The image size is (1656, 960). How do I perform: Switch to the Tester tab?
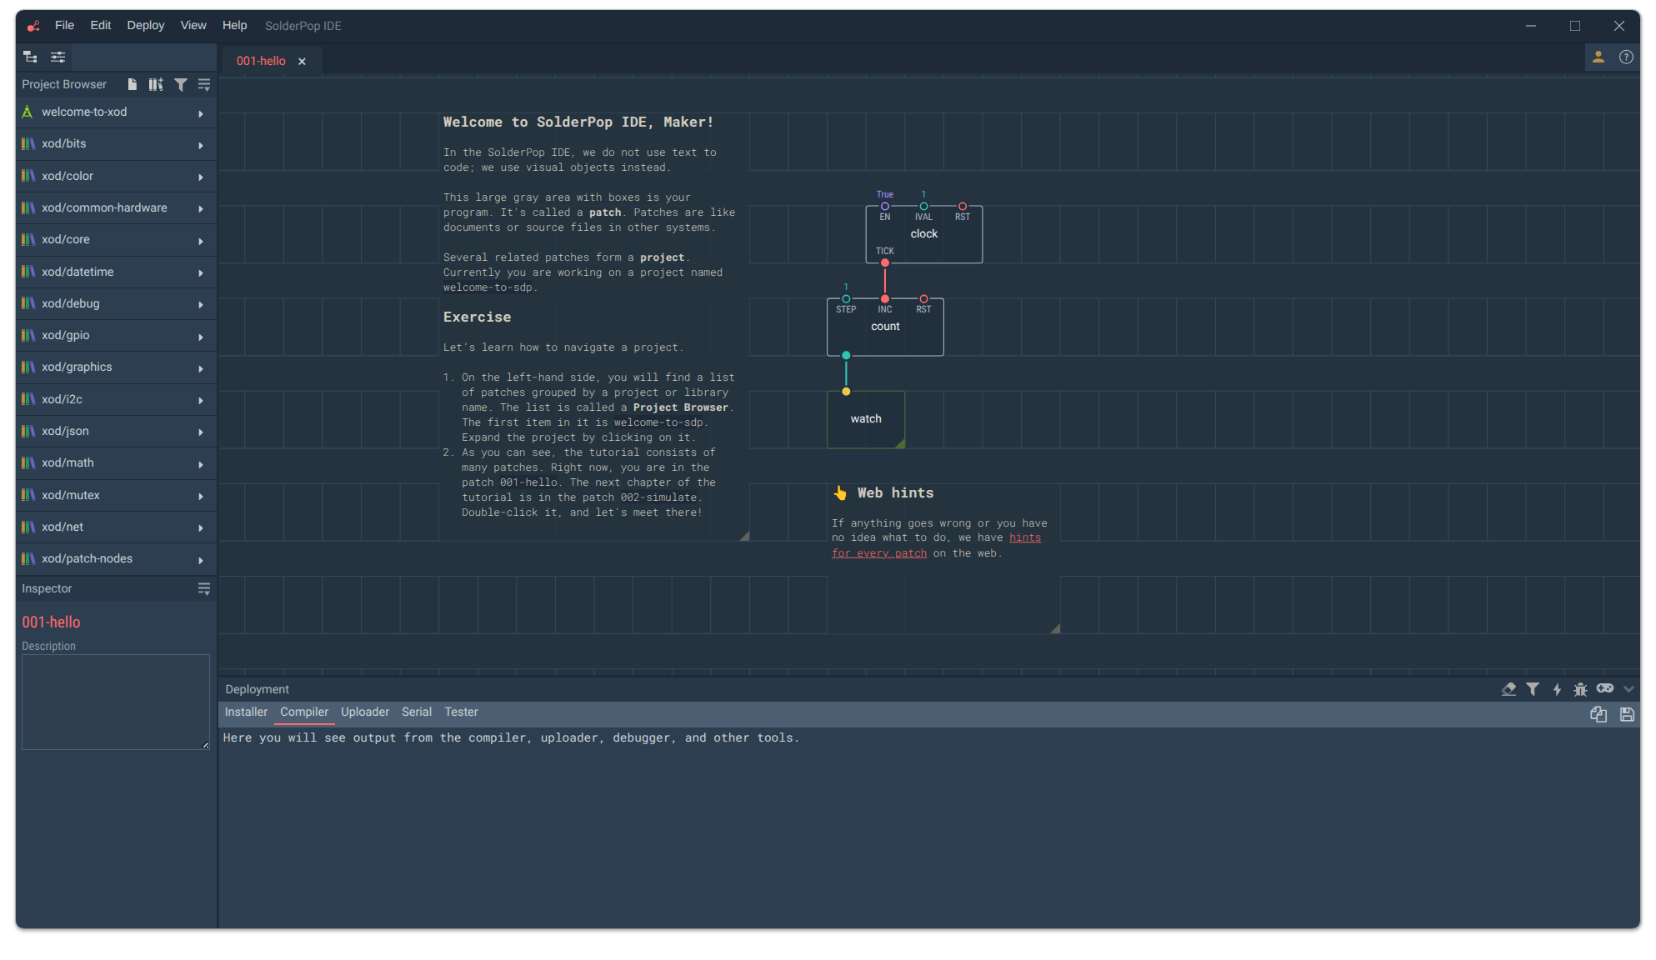(461, 712)
